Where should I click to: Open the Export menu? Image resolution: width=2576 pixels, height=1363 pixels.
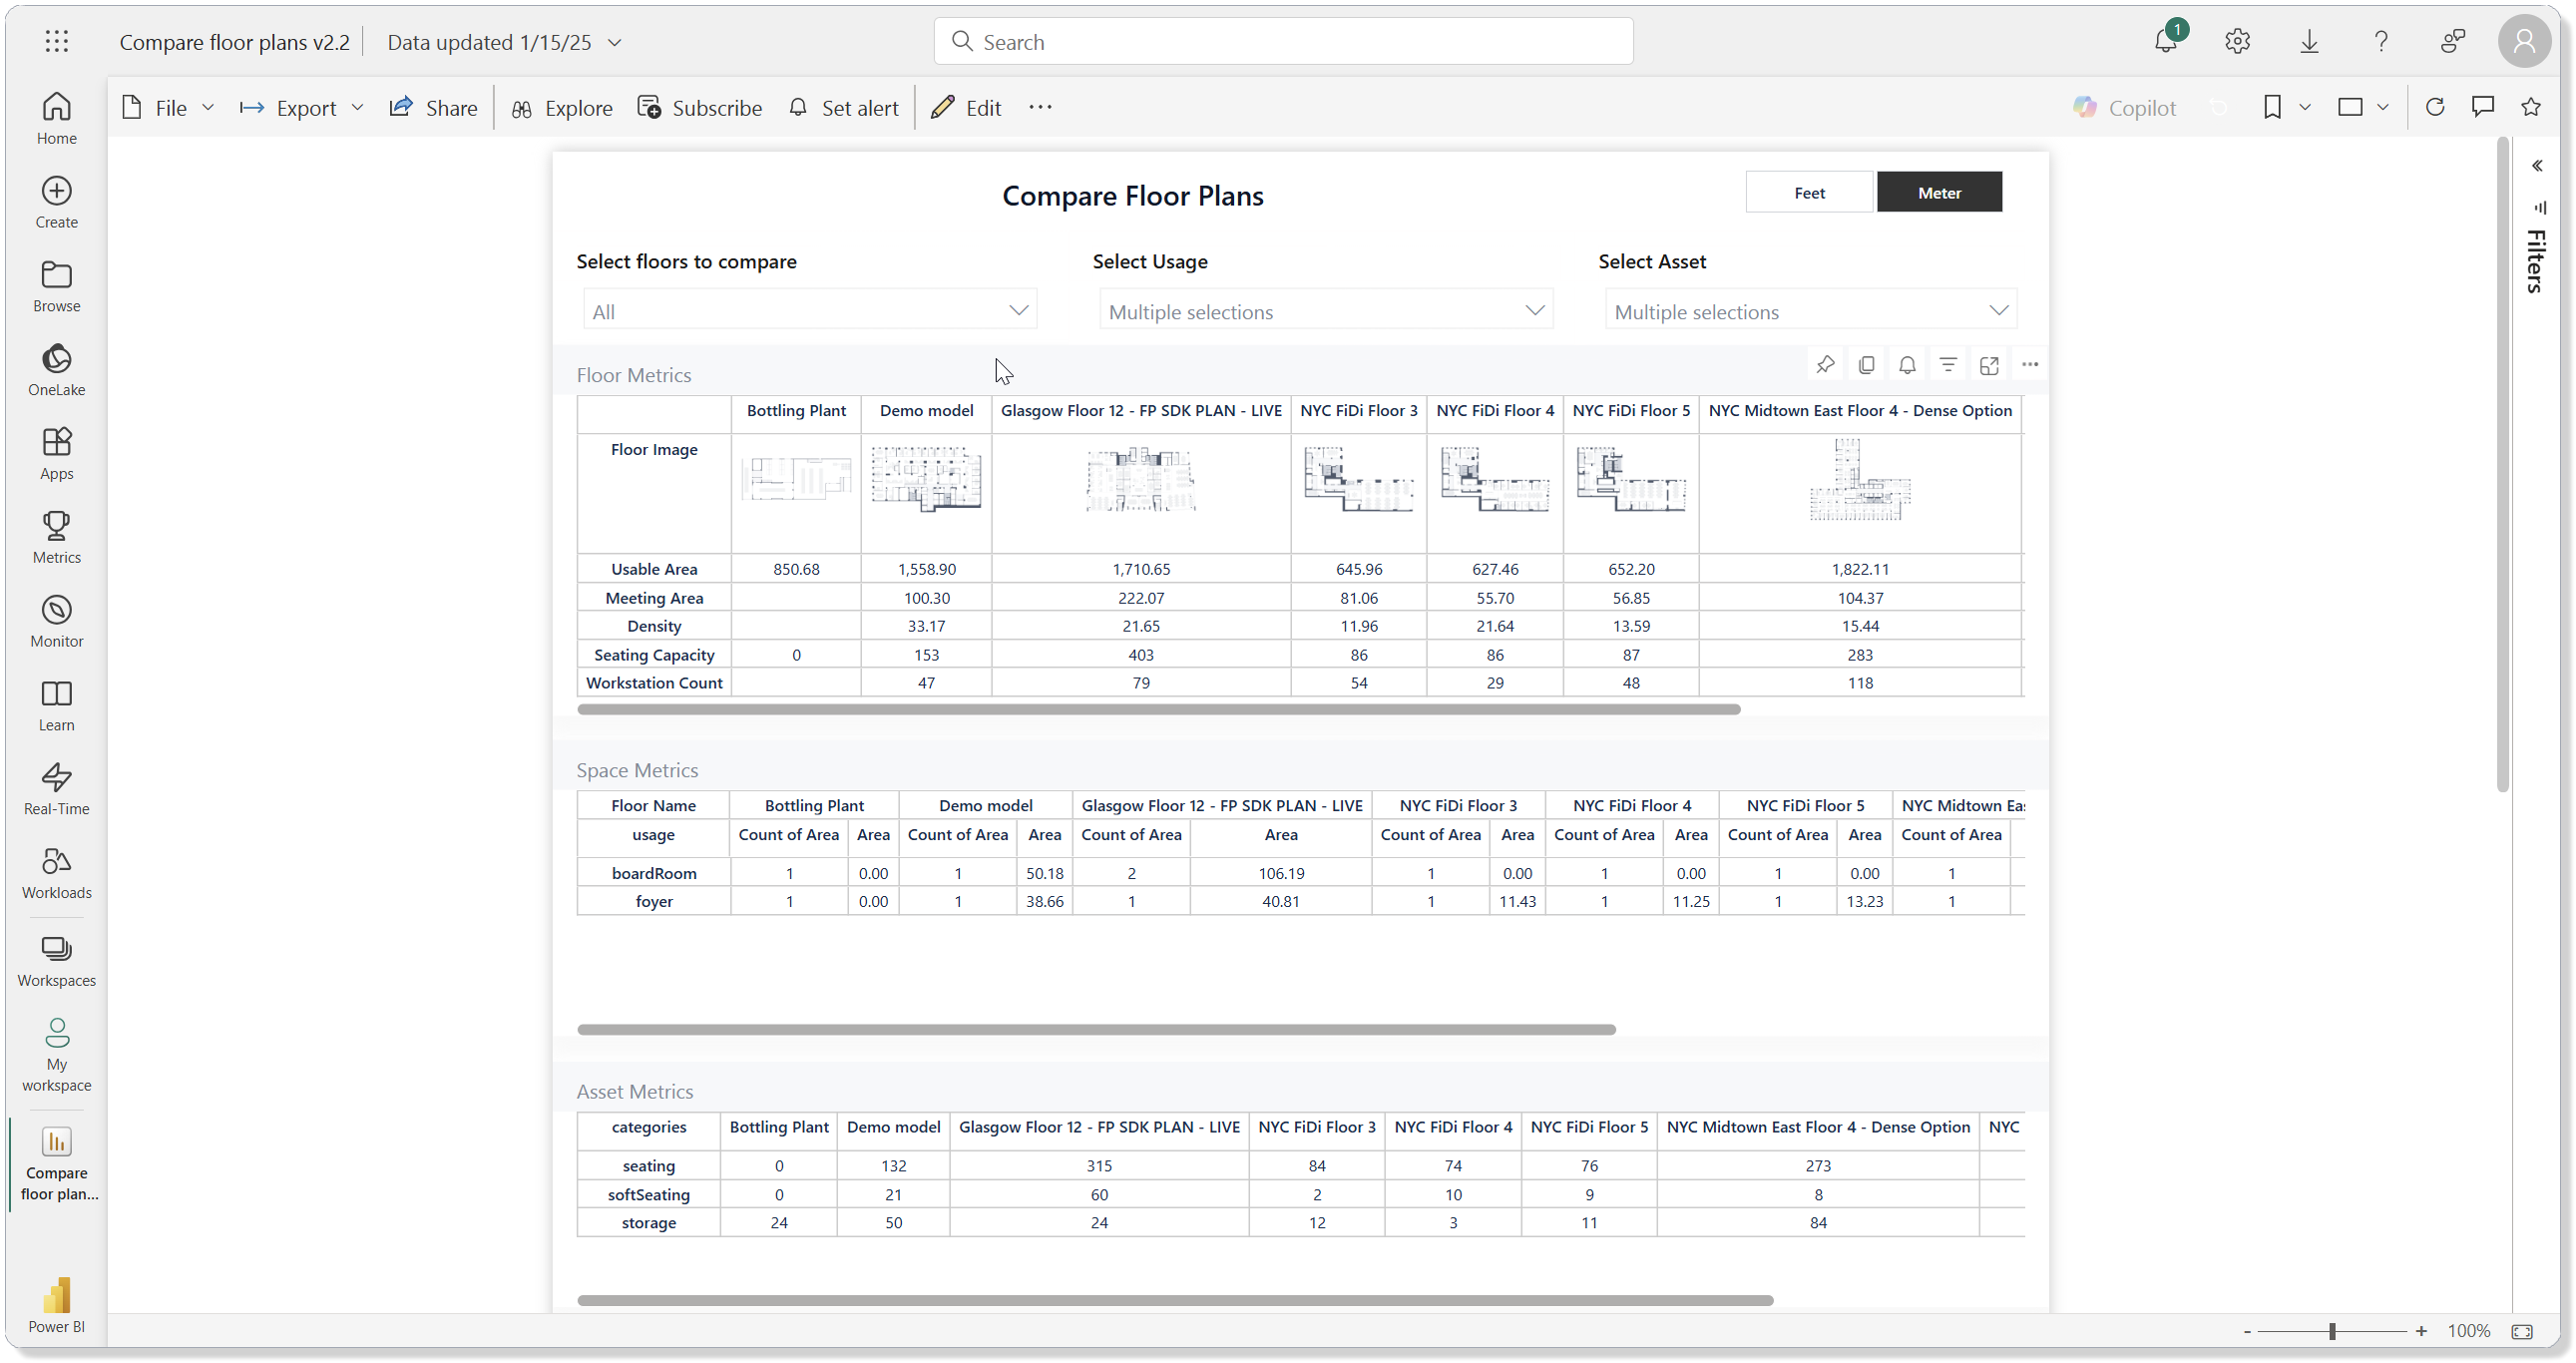click(x=300, y=107)
